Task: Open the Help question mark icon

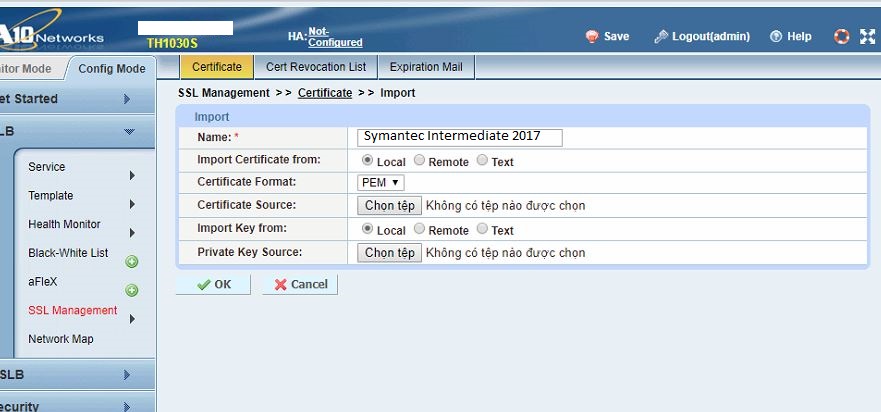Action: (x=775, y=37)
